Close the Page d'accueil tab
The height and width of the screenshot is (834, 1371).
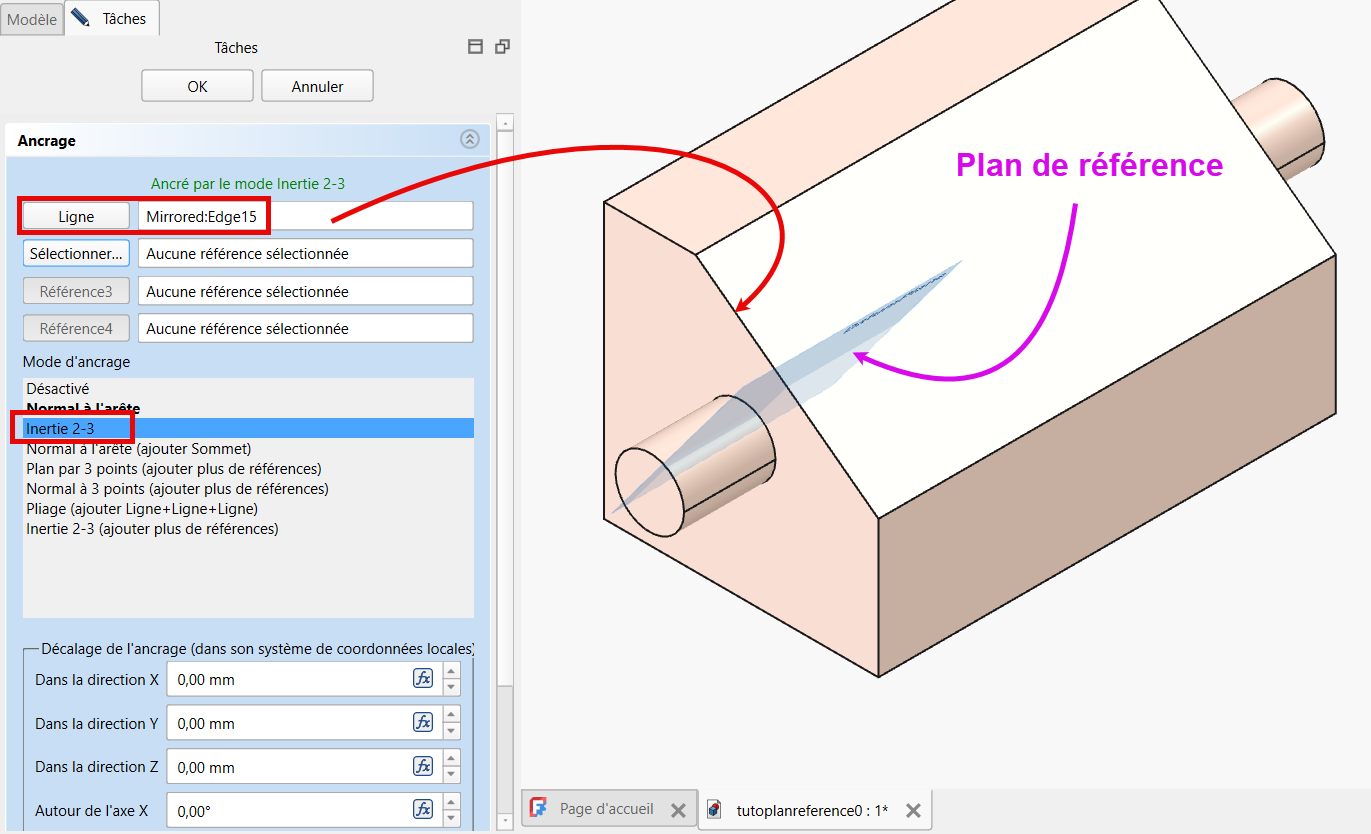[x=677, y=810]
